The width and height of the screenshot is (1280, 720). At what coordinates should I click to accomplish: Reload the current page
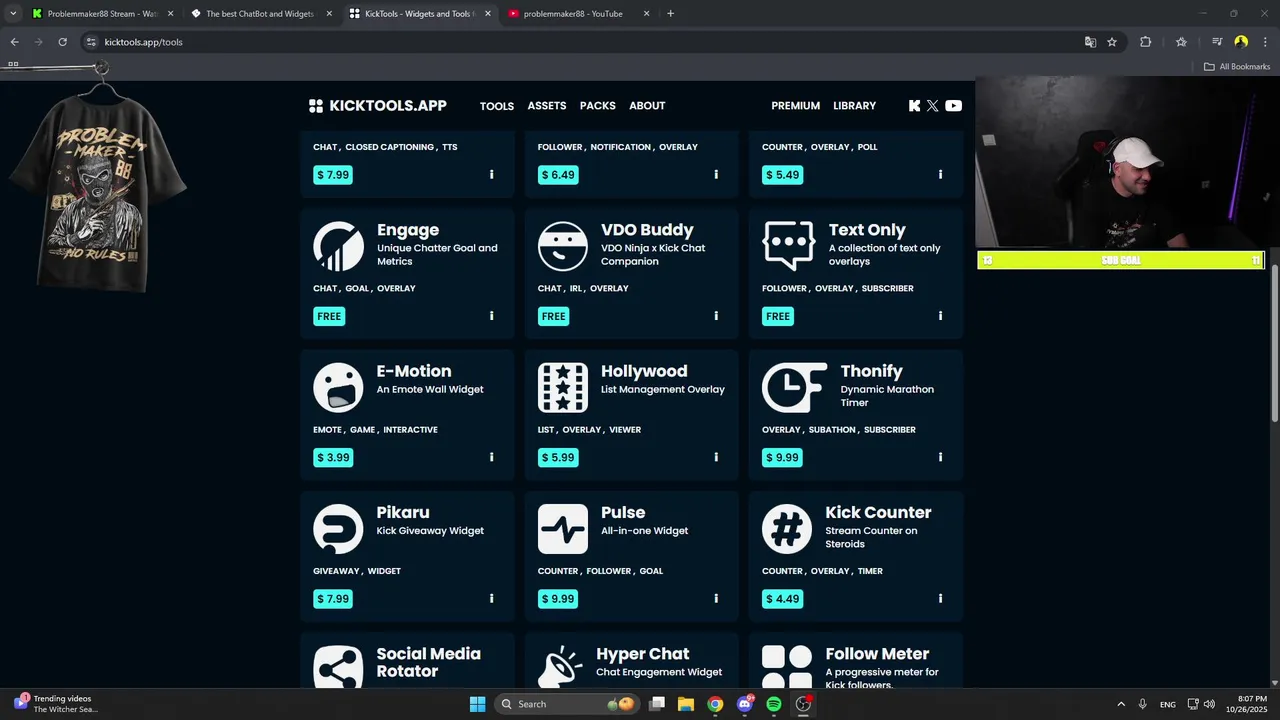click(x=62, y=42)
